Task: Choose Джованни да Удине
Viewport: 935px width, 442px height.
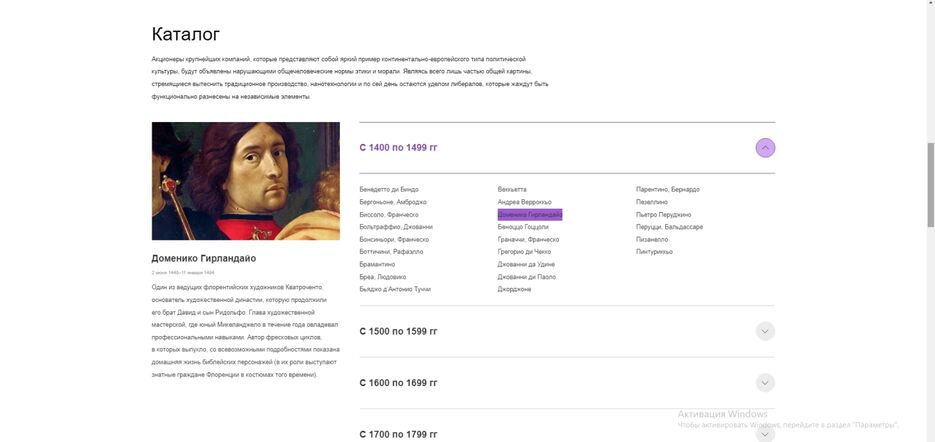Action: 527,264
